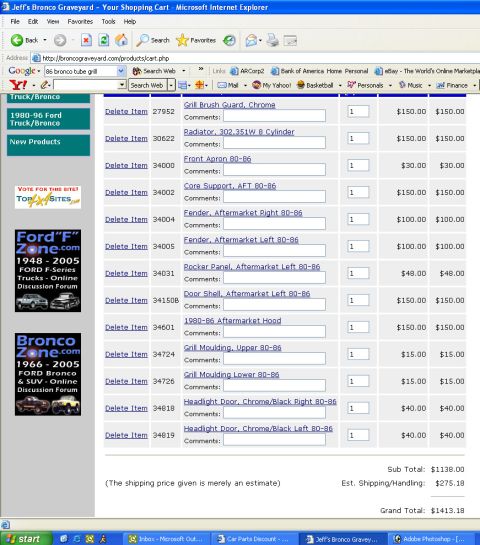Refresh the page with green arrows icon
This screenshot has height=545, width=480.
[104, 40]
